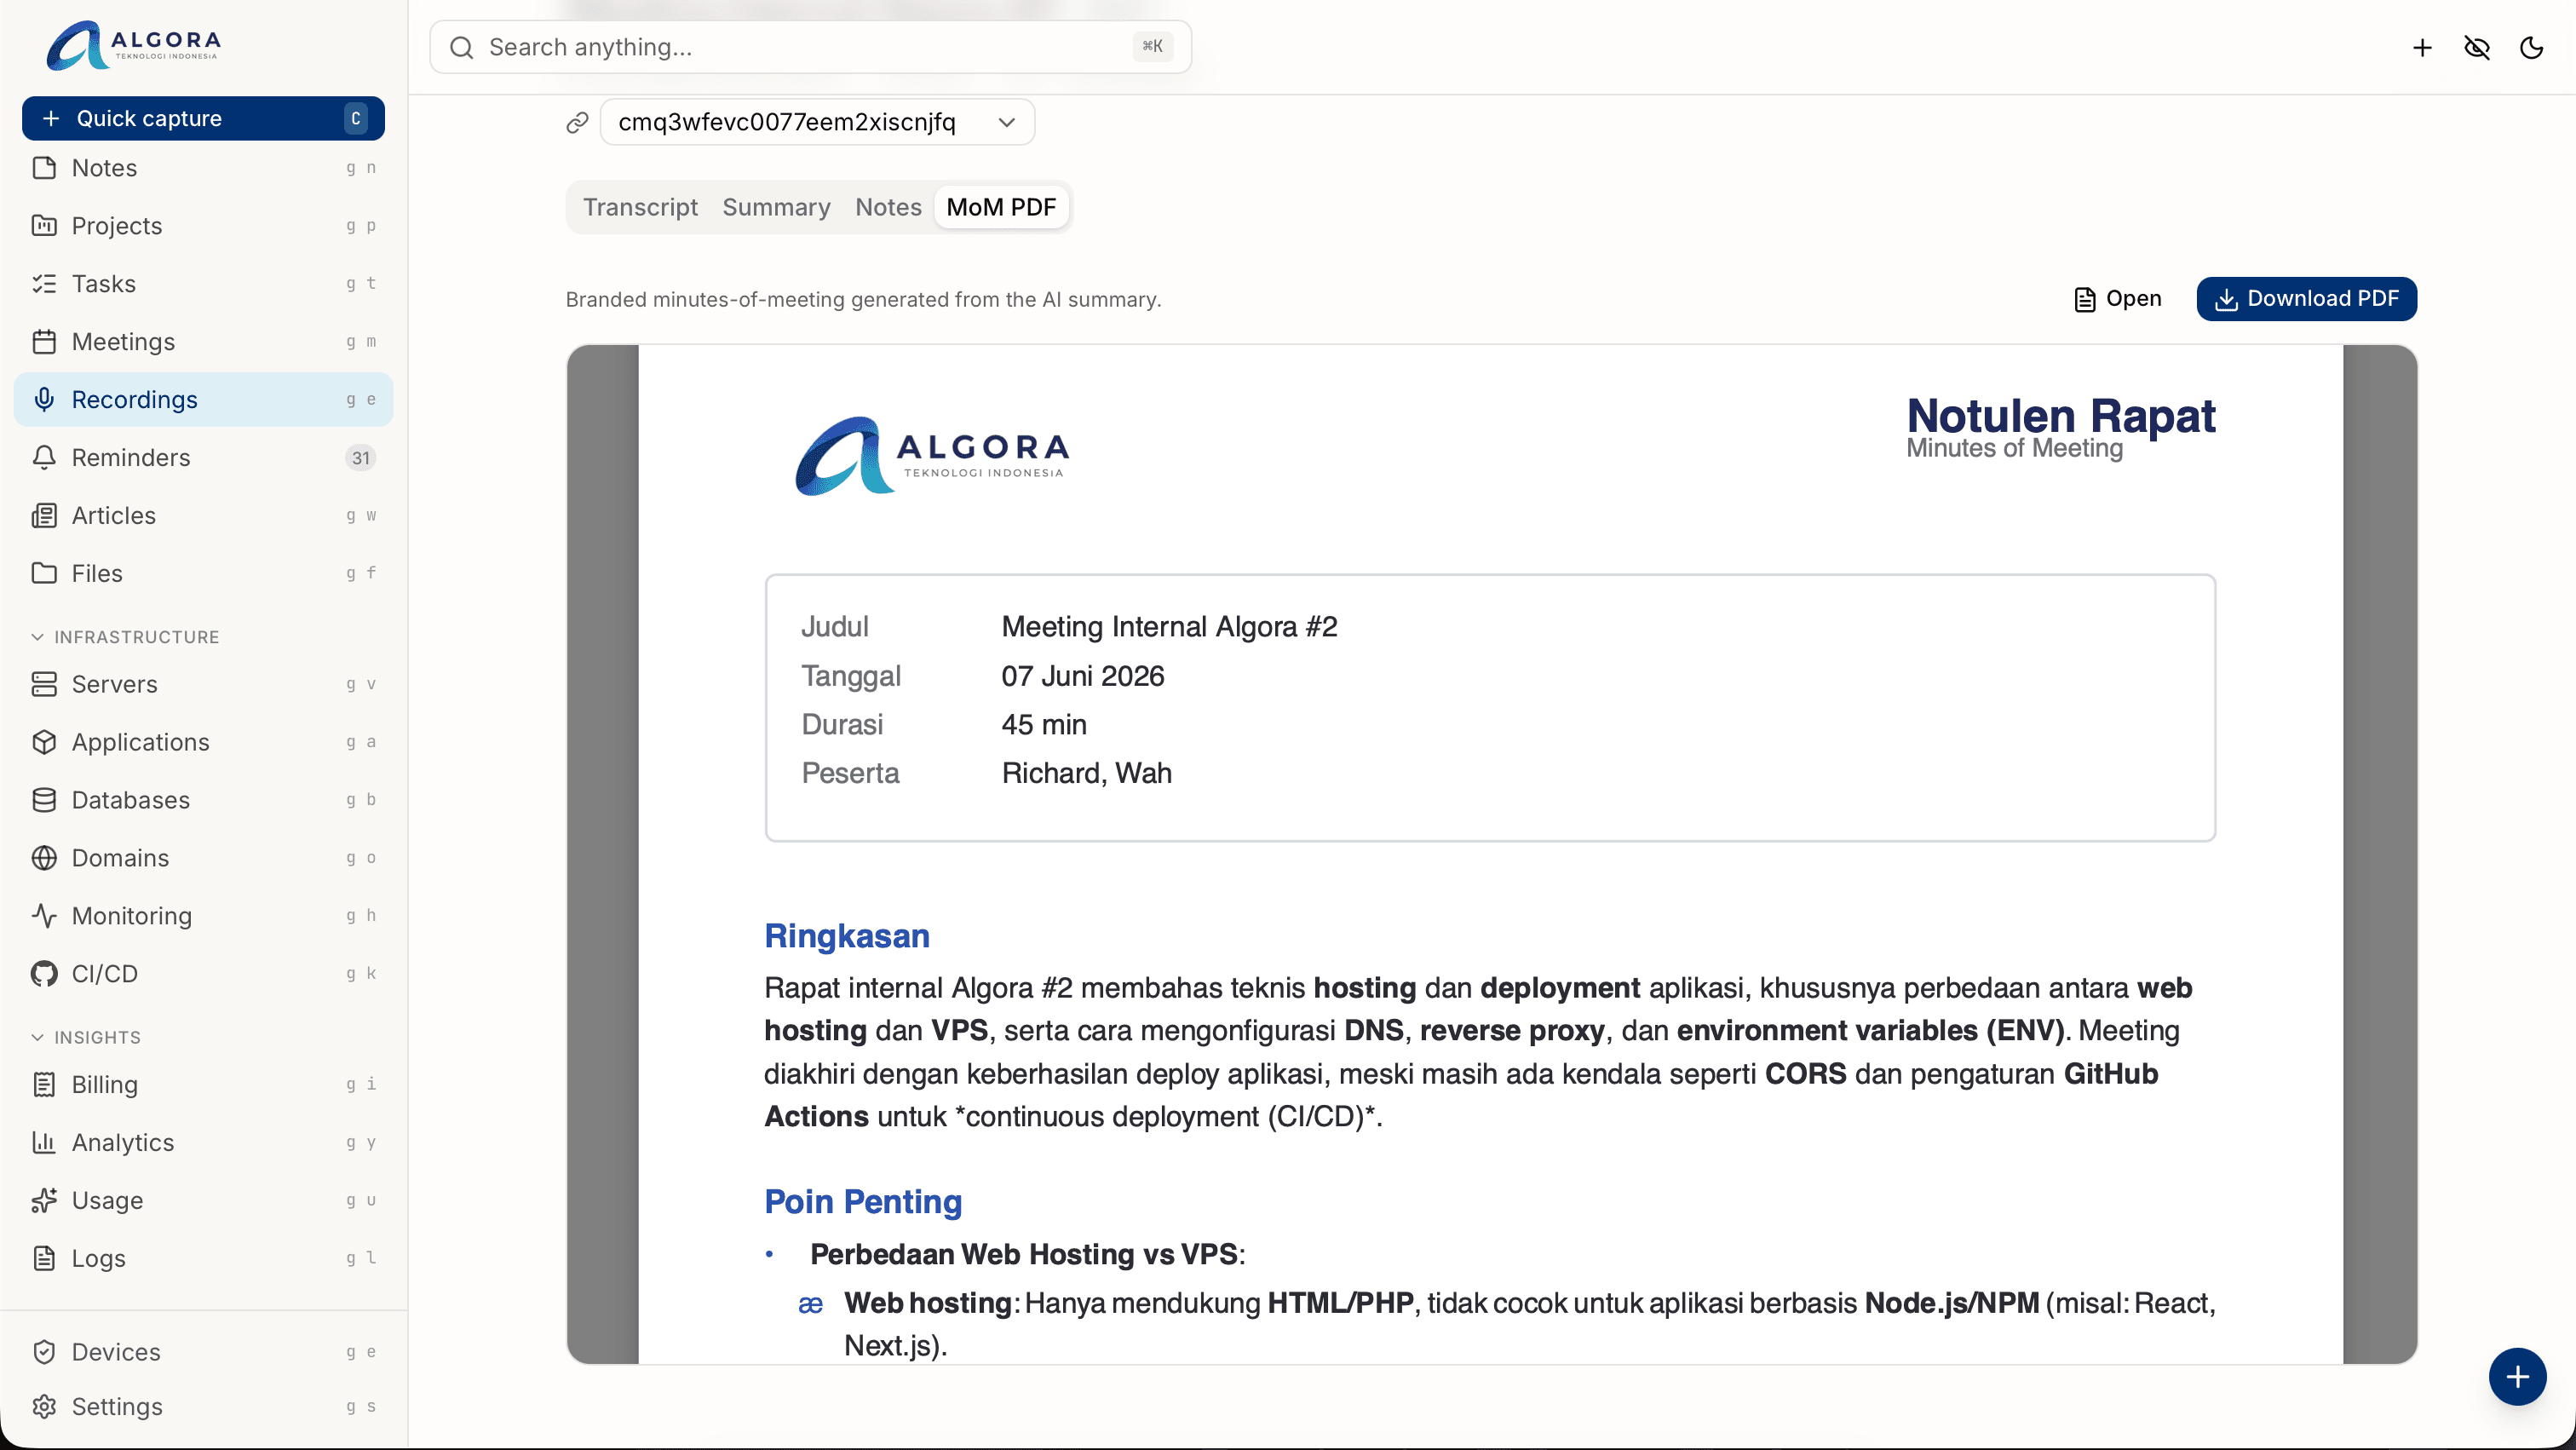
Task: Open the Databases cylinder icon
Action: 44,800
